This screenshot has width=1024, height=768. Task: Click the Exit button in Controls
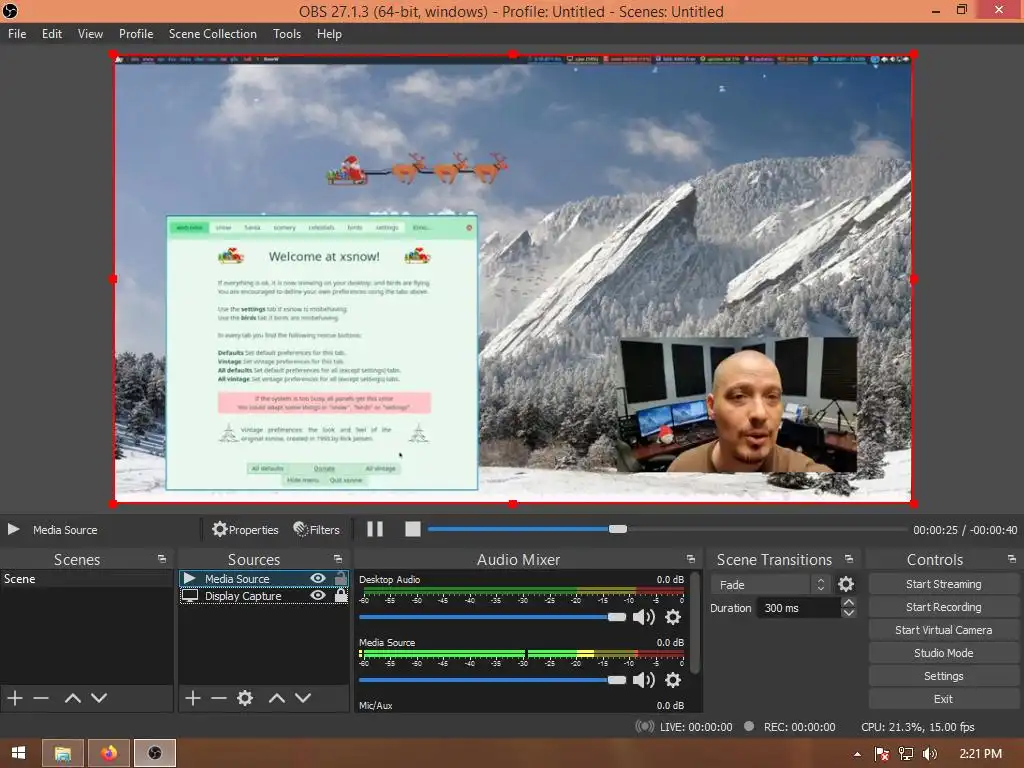(944, 699)
